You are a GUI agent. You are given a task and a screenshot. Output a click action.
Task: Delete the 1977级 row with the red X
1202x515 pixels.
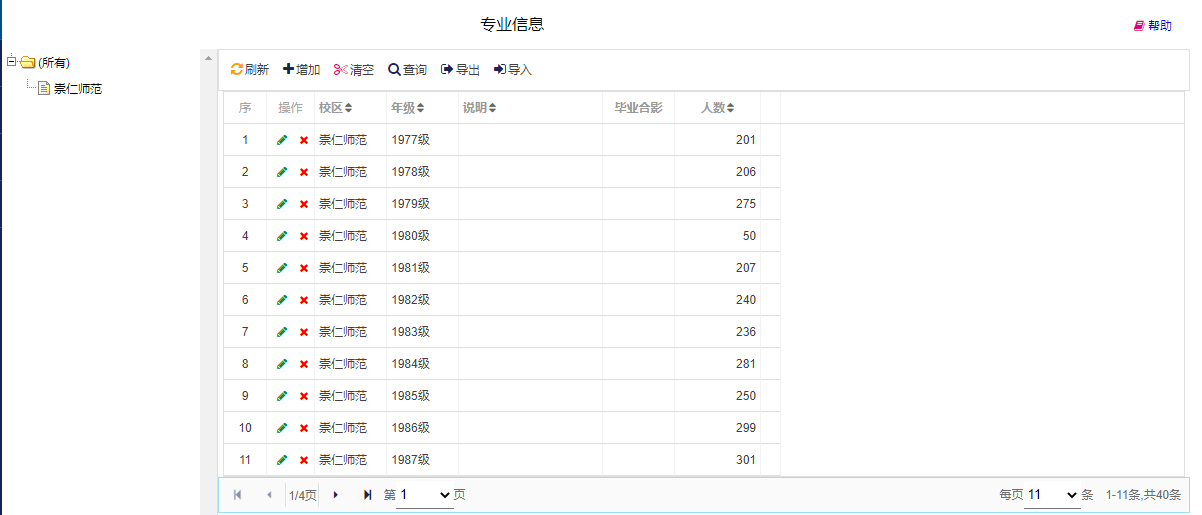click(304, 140)
